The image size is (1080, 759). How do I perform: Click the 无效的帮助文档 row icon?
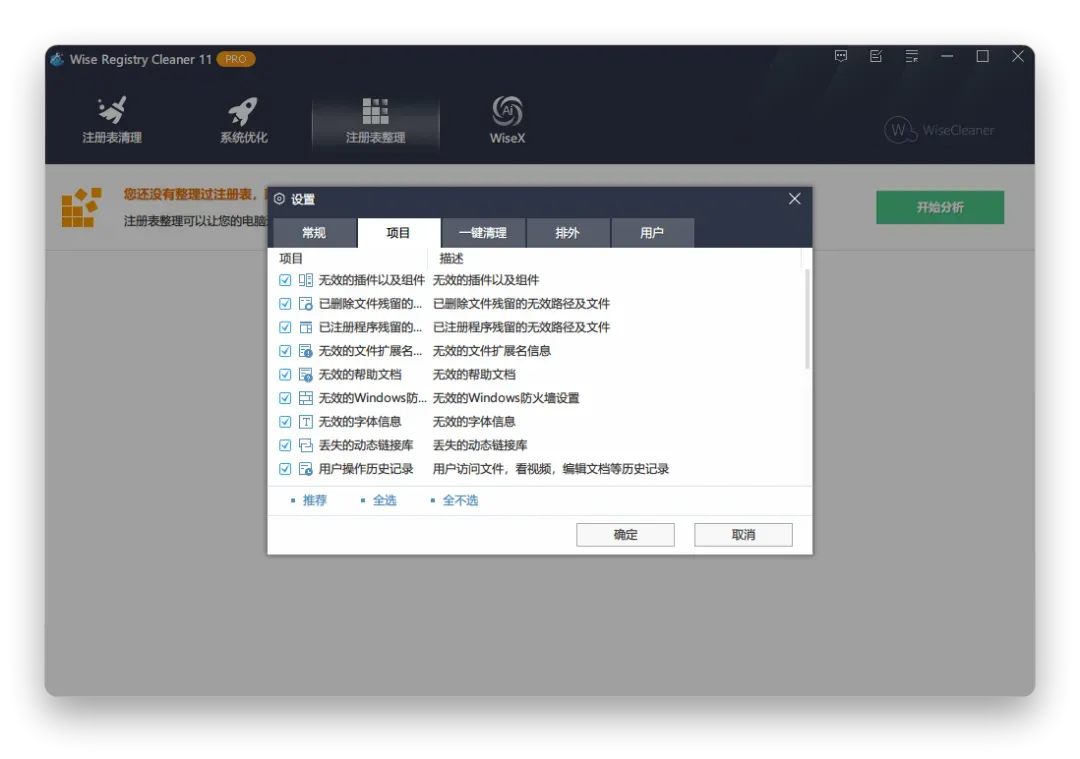click(x=306, y=375)
